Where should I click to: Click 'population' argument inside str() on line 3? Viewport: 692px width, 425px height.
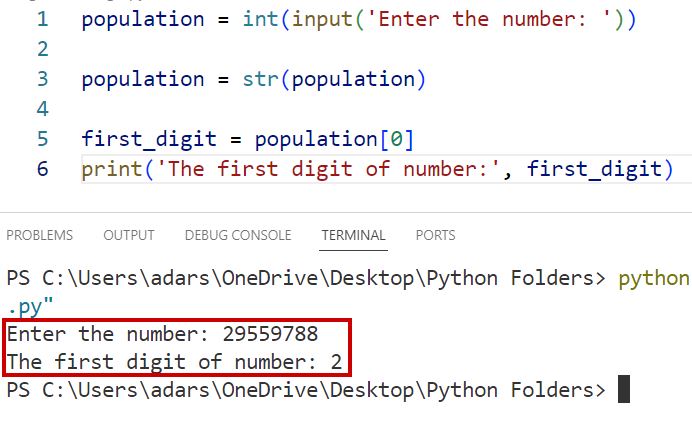(x=354, y=80)
